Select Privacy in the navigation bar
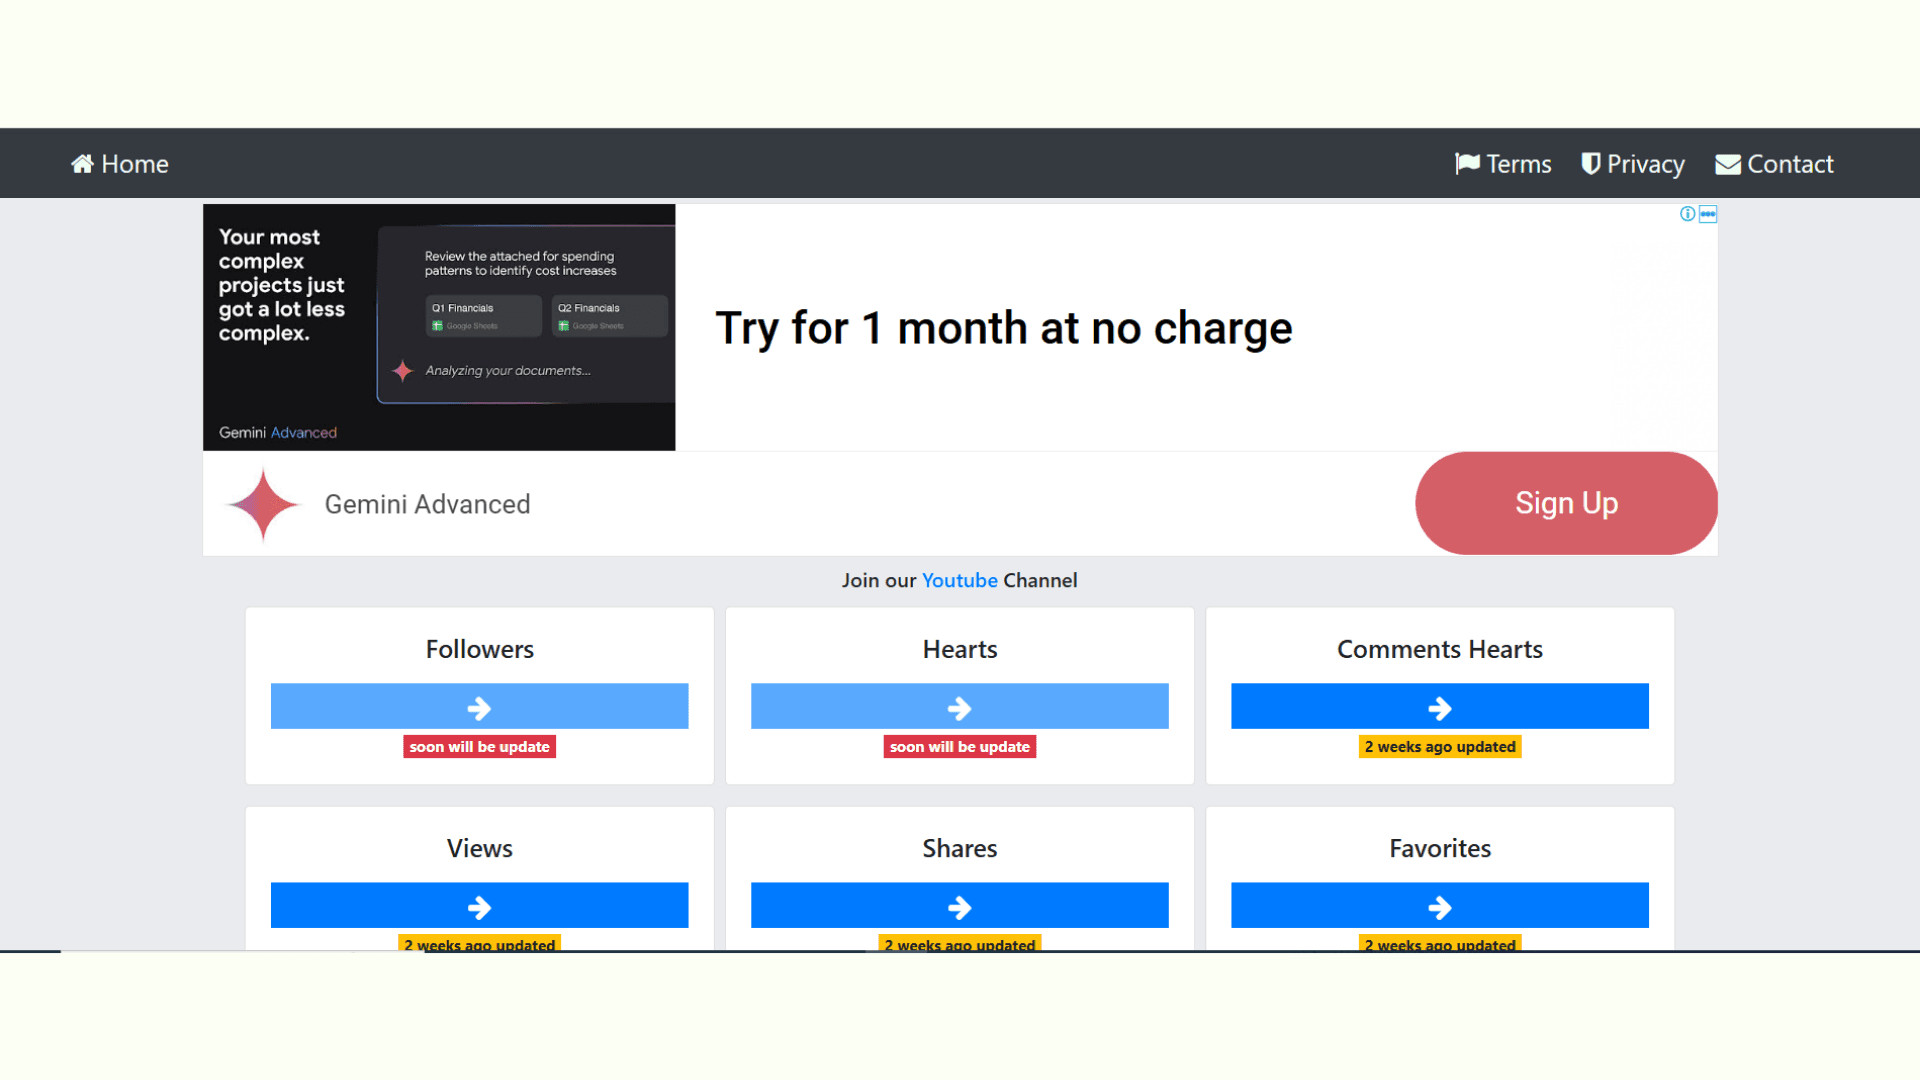 1645,163
